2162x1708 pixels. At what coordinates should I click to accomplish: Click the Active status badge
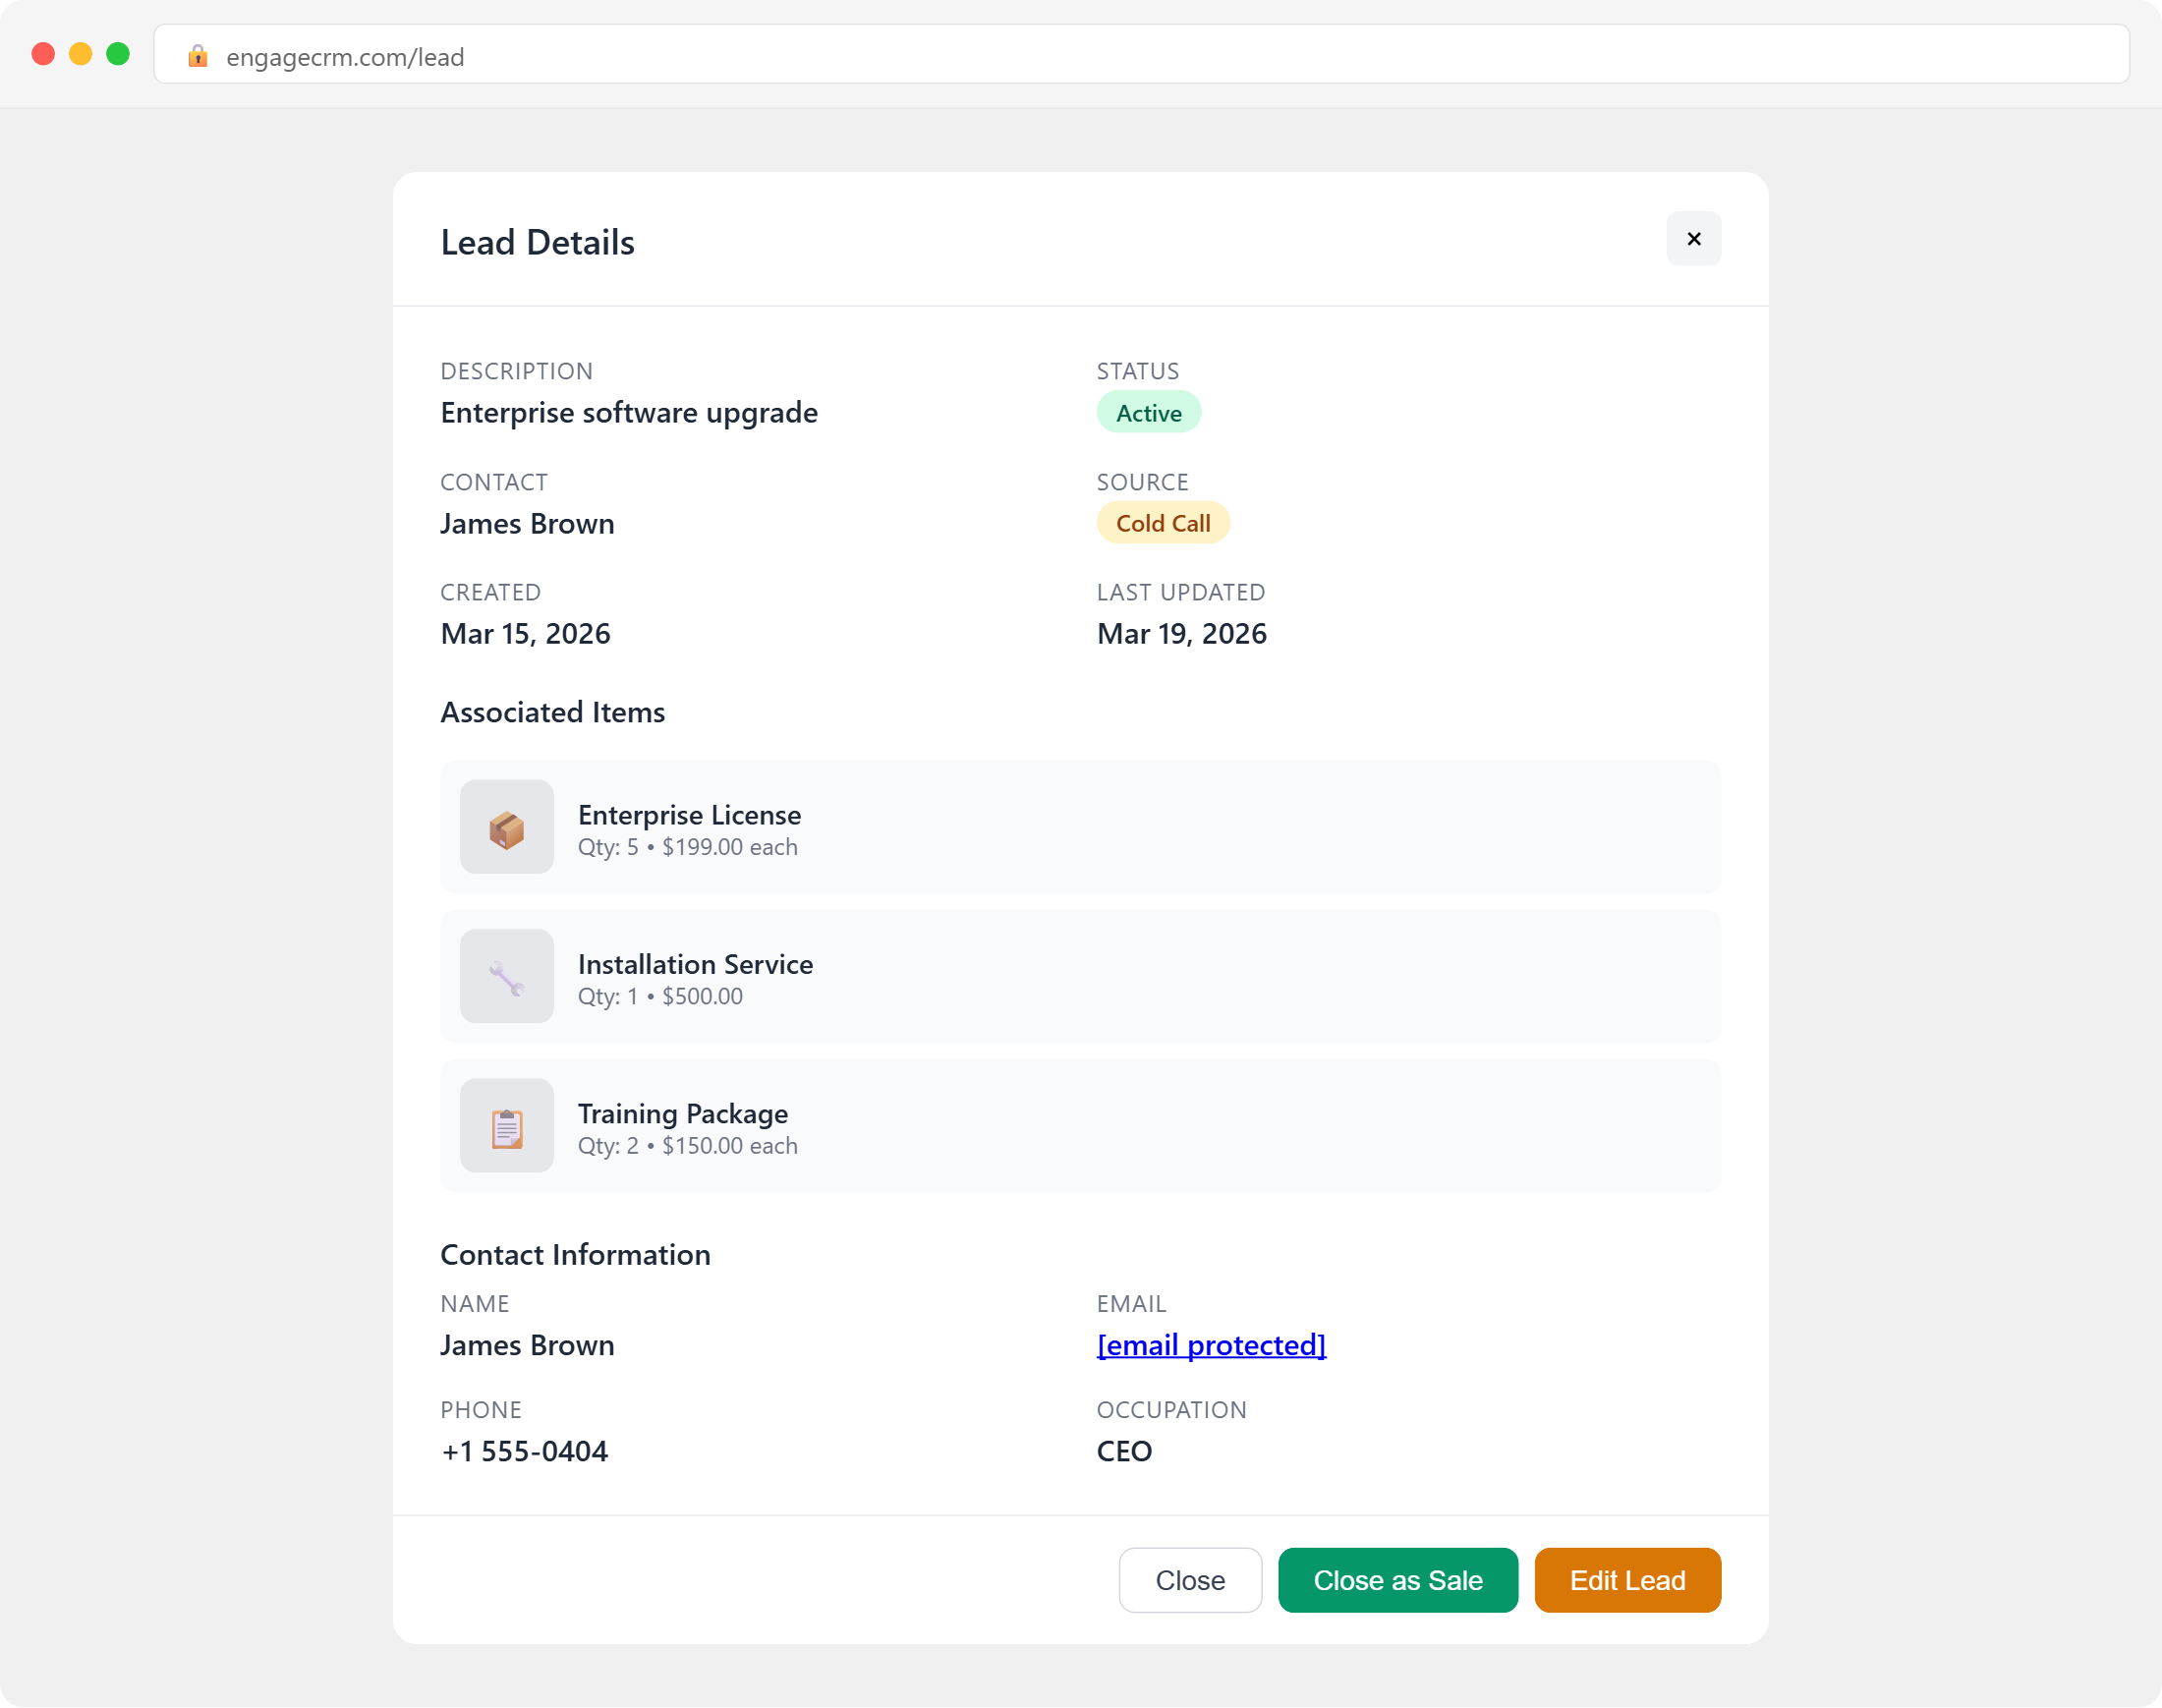(1148, 411)
